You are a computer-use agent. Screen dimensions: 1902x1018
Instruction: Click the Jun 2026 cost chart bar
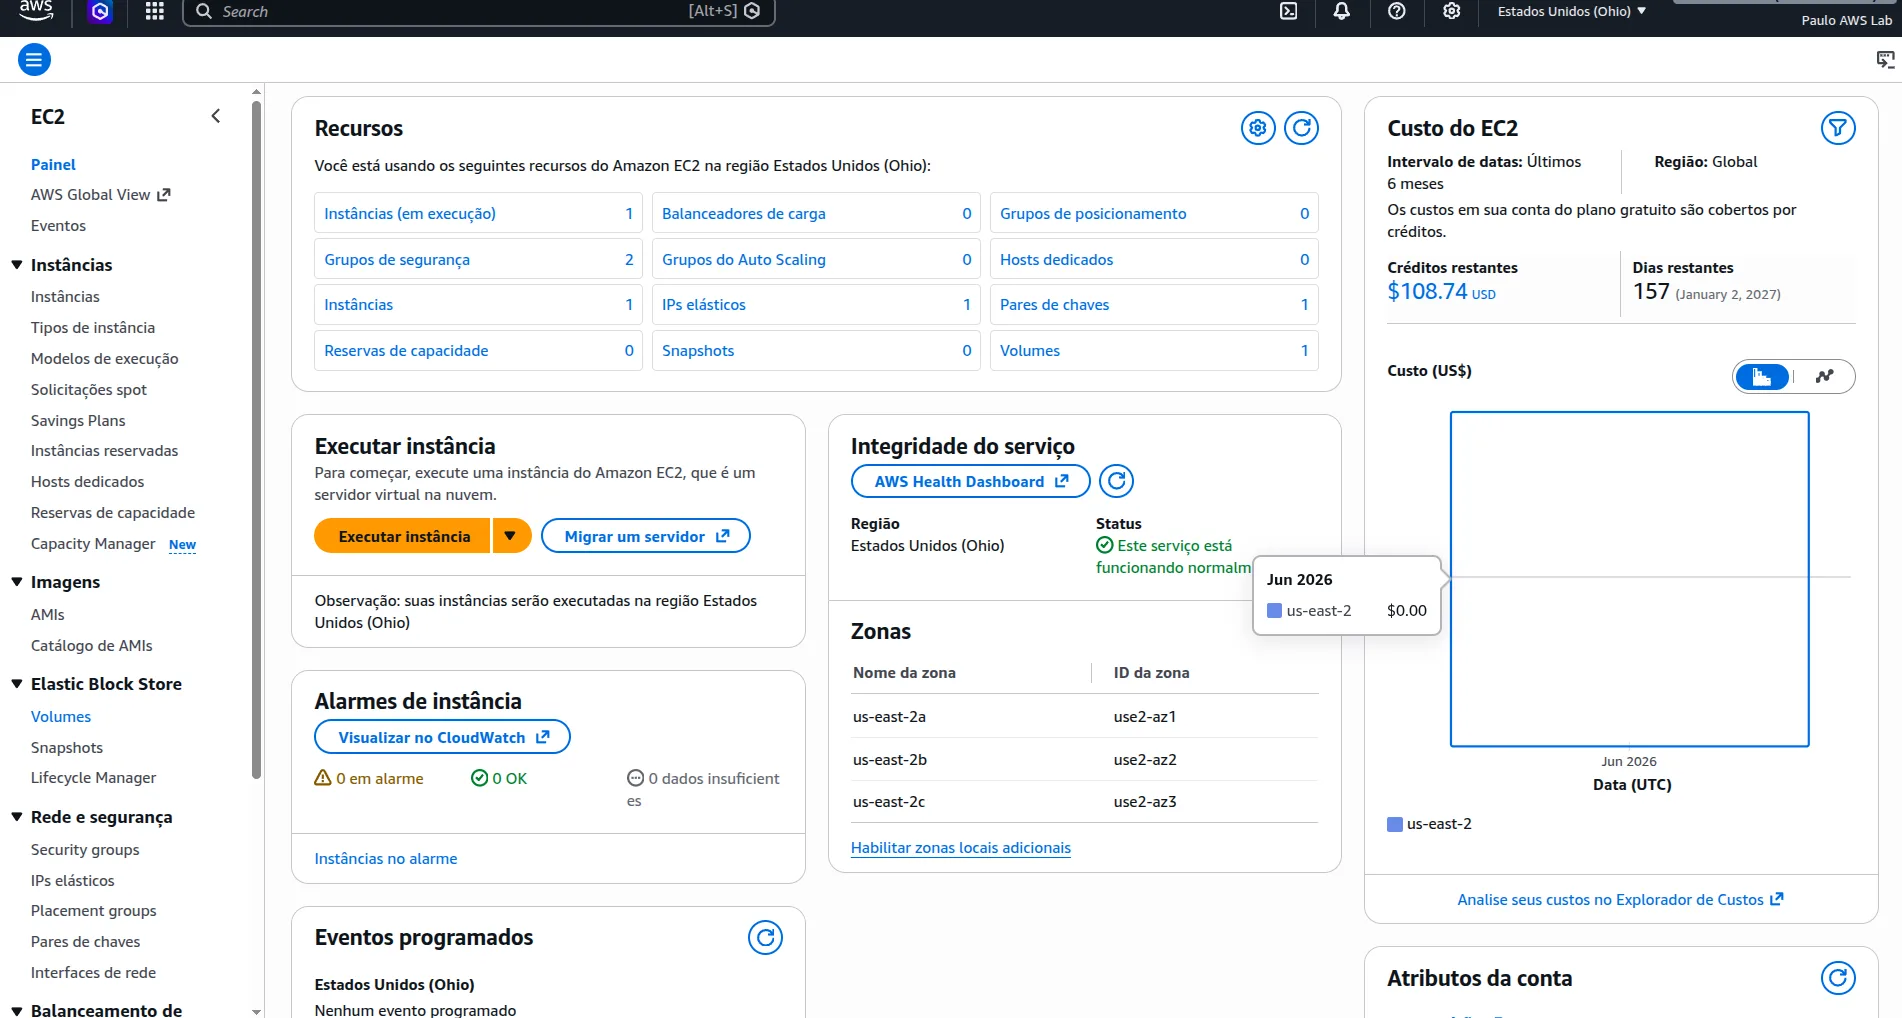tap(1629, 579)
